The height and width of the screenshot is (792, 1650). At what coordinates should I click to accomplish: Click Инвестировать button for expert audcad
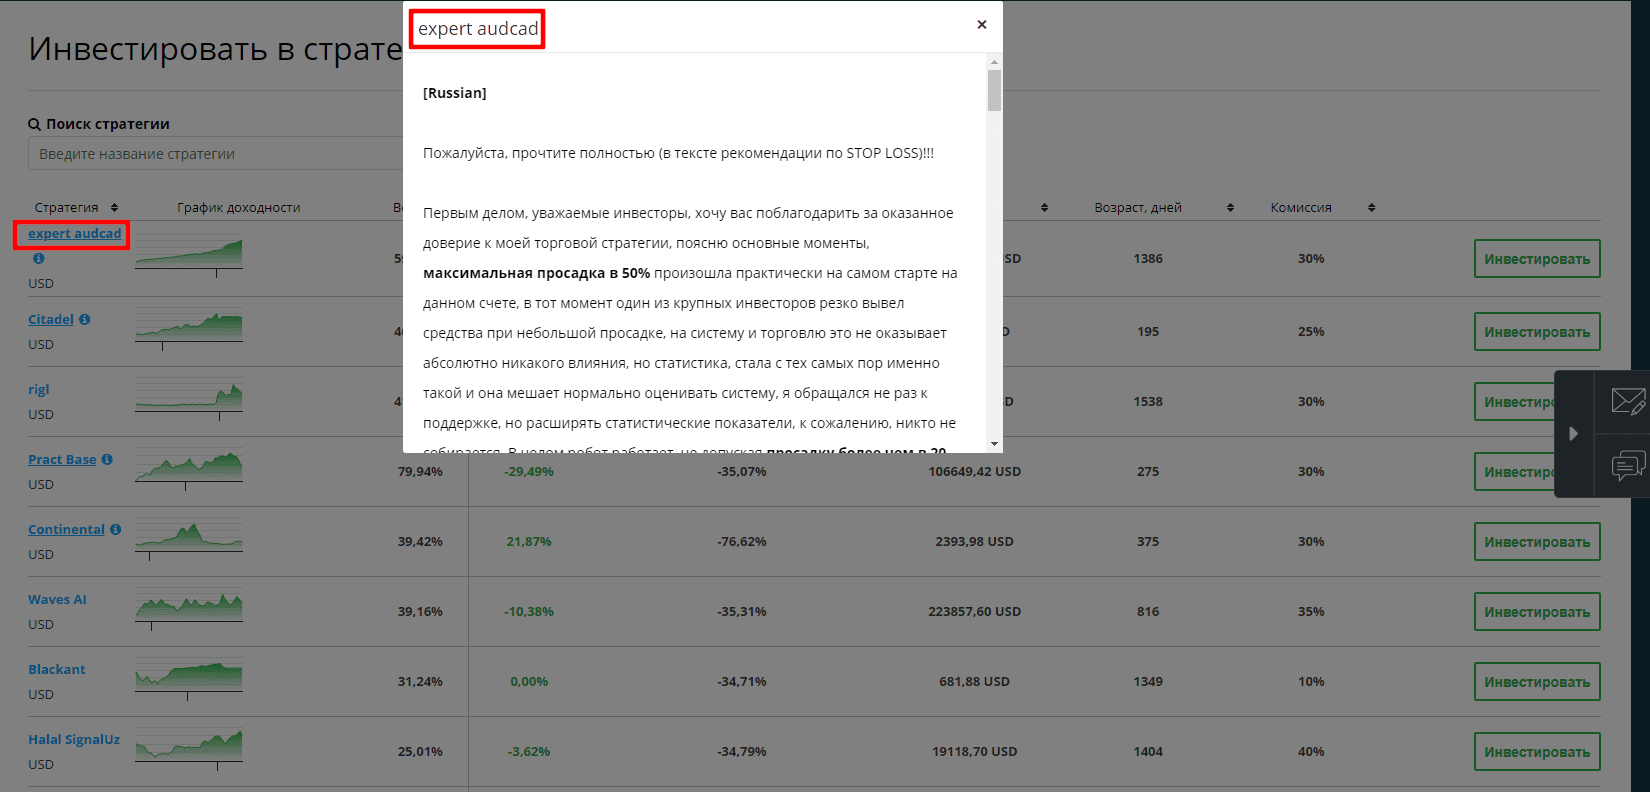coord(1537,259)
